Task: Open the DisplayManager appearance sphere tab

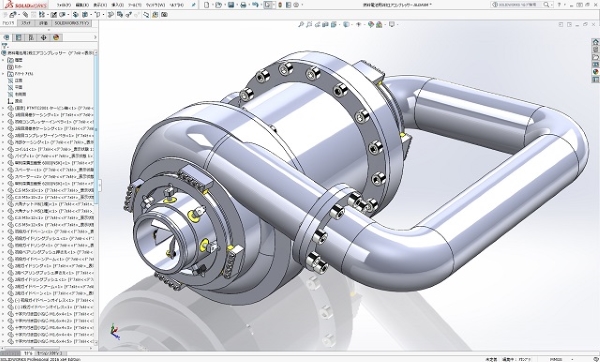Action: coord(56,37)
